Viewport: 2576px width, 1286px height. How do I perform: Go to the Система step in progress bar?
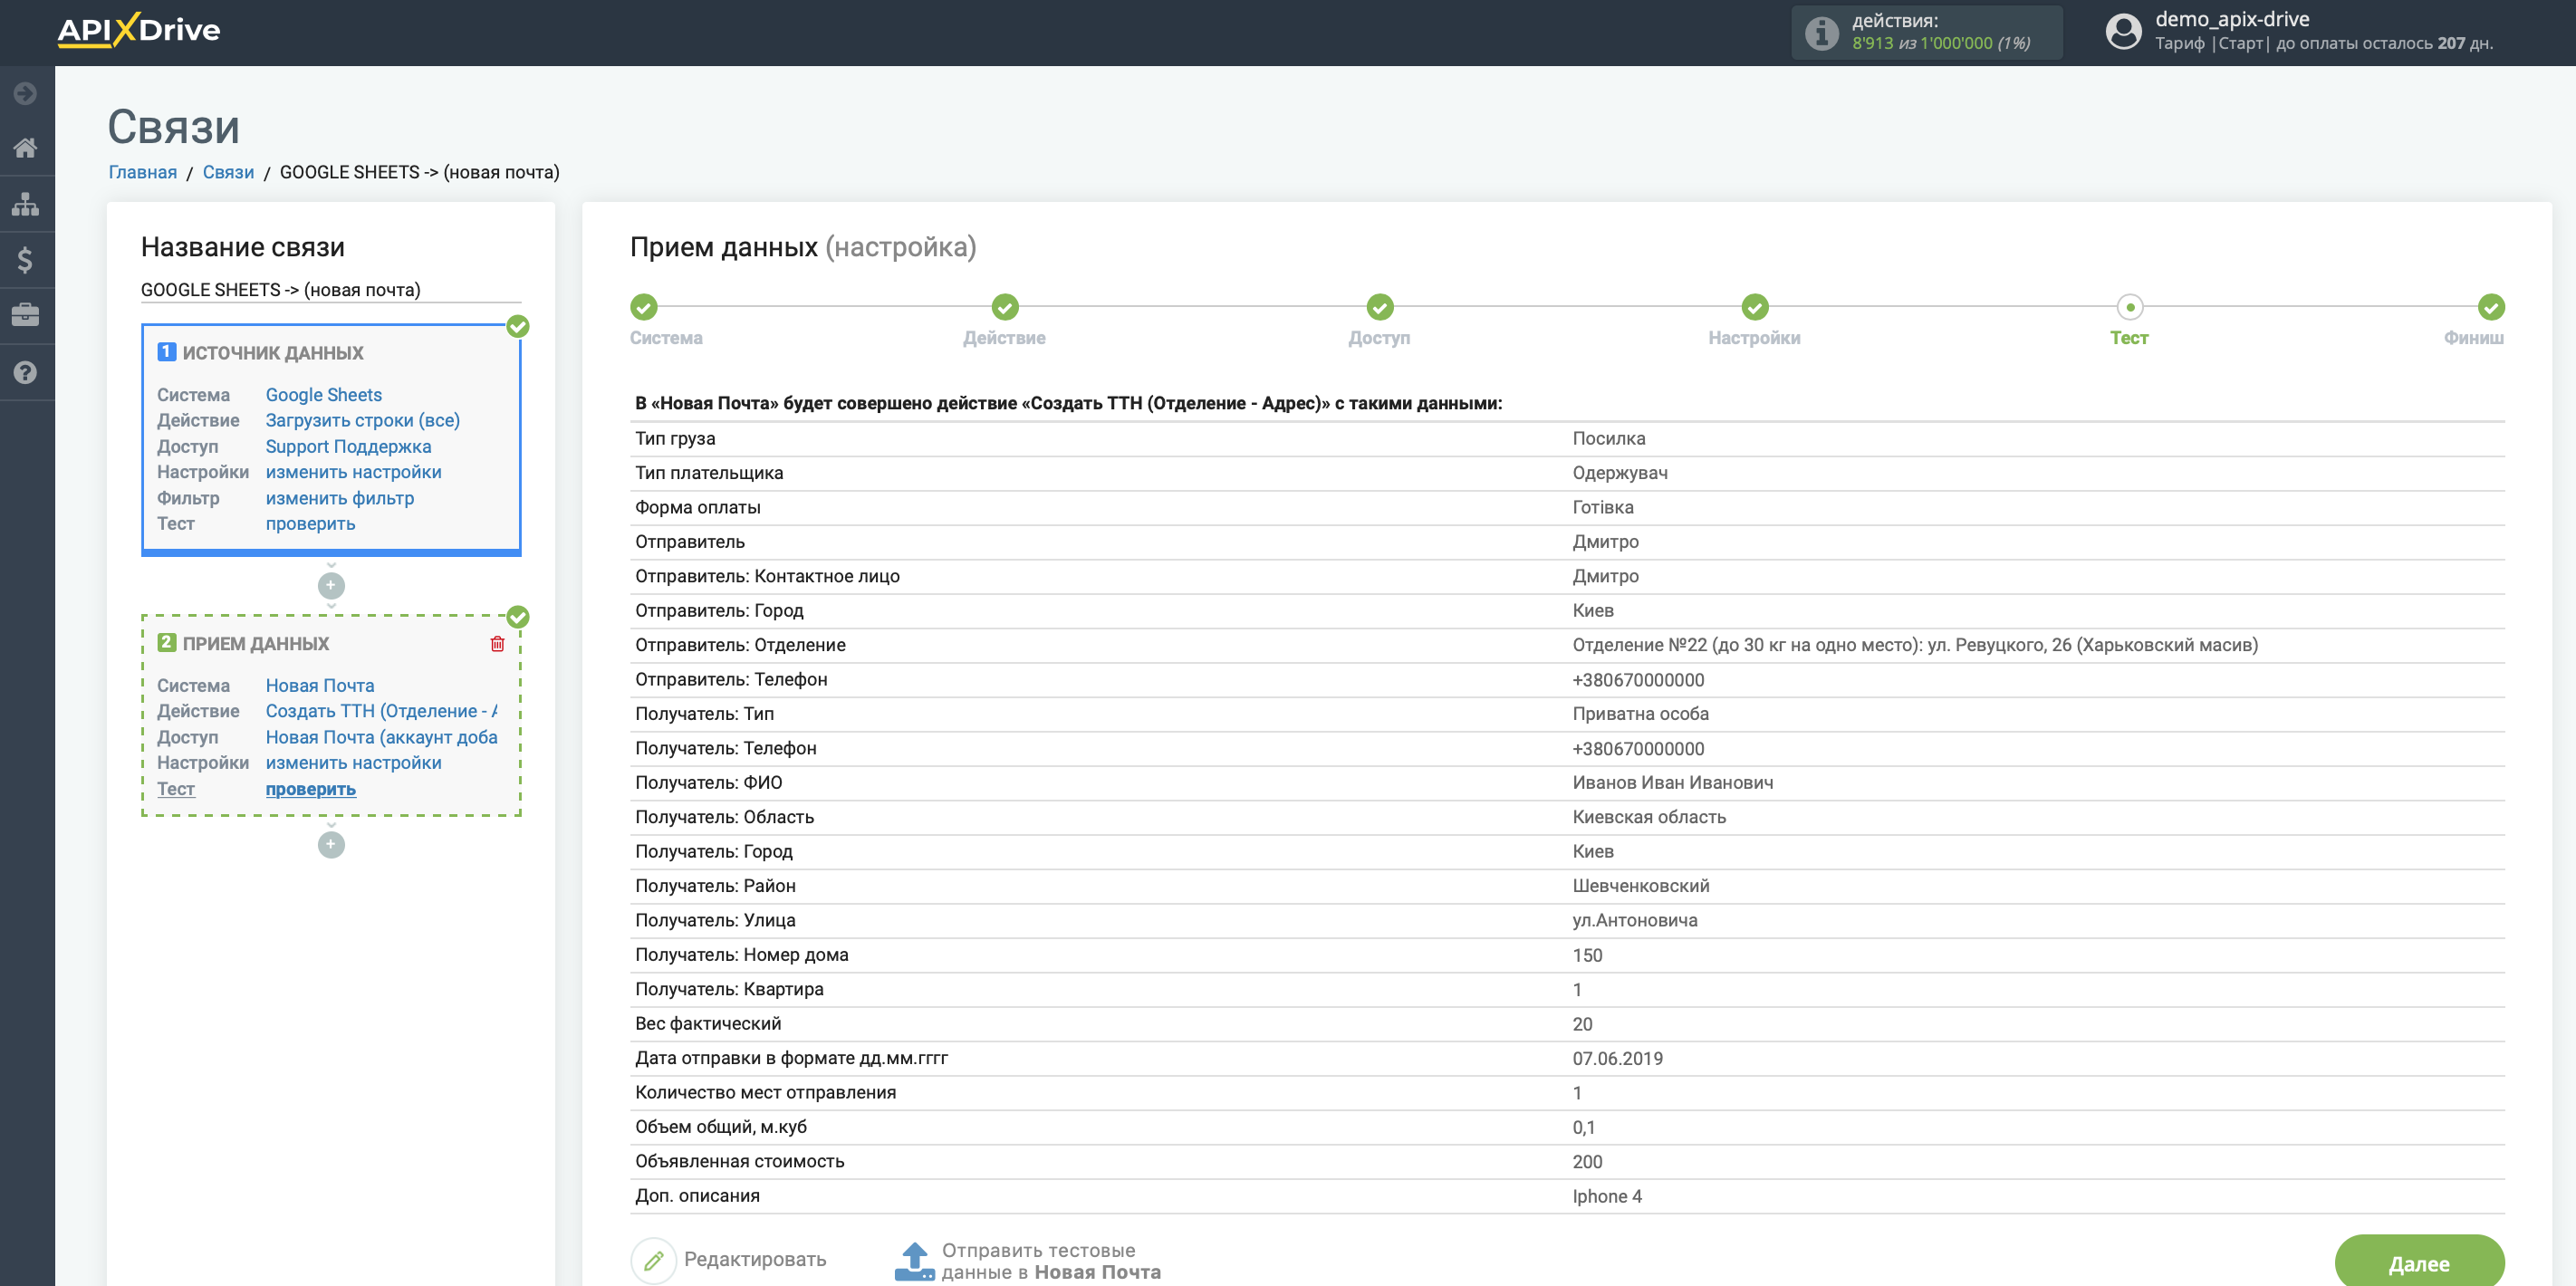[645, 307]
